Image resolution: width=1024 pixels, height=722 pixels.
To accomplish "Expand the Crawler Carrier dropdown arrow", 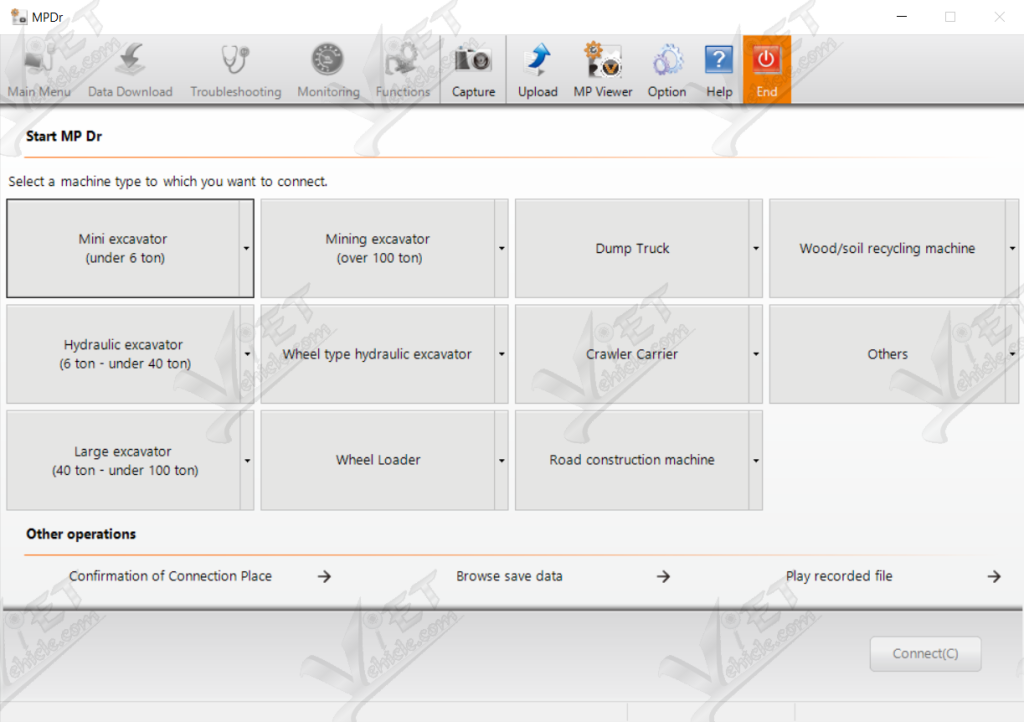I will 756,355.
